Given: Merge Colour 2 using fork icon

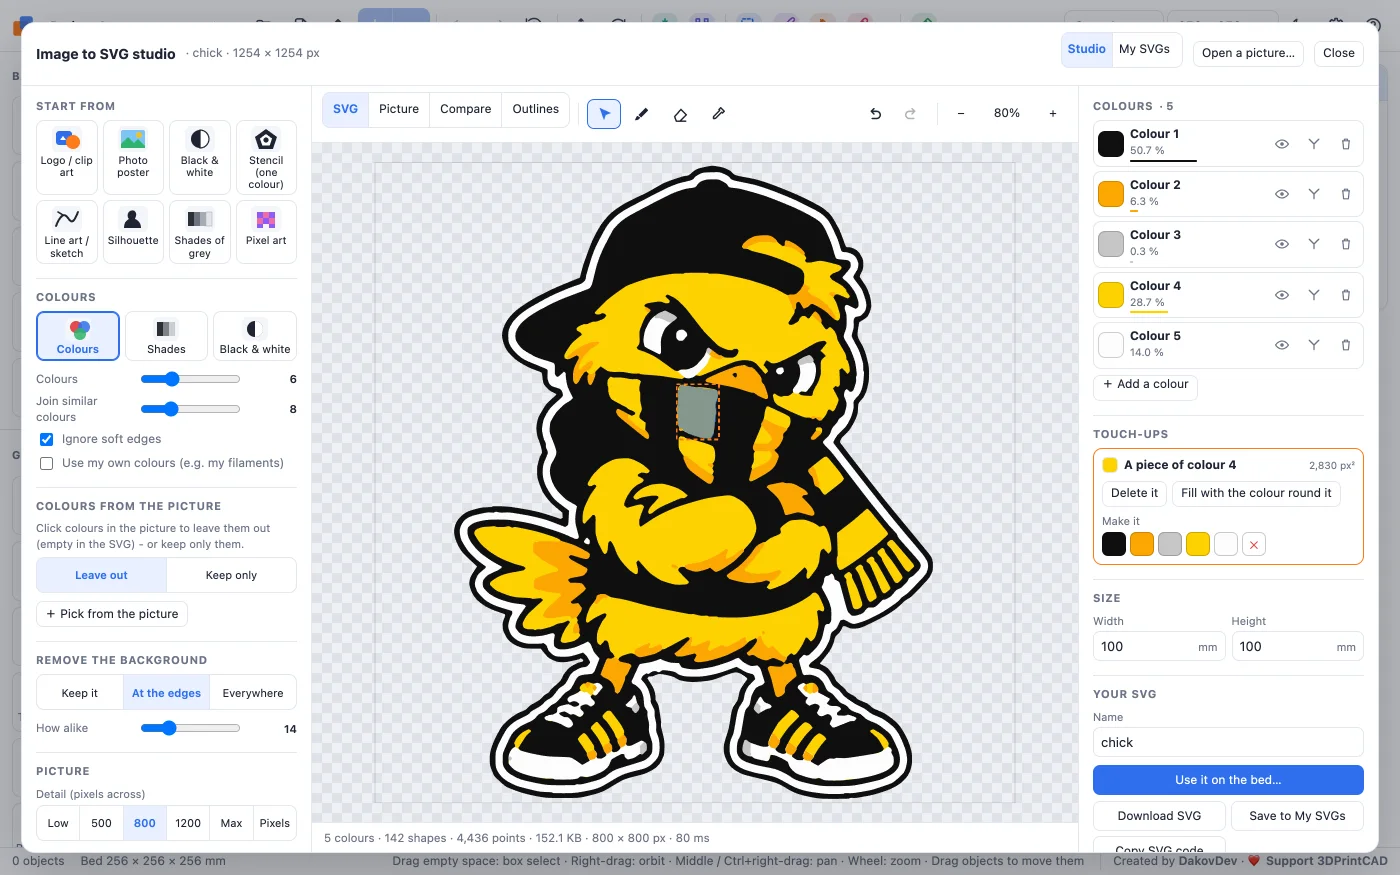Looking at the screenshot, I should (x=1314, y=194).
